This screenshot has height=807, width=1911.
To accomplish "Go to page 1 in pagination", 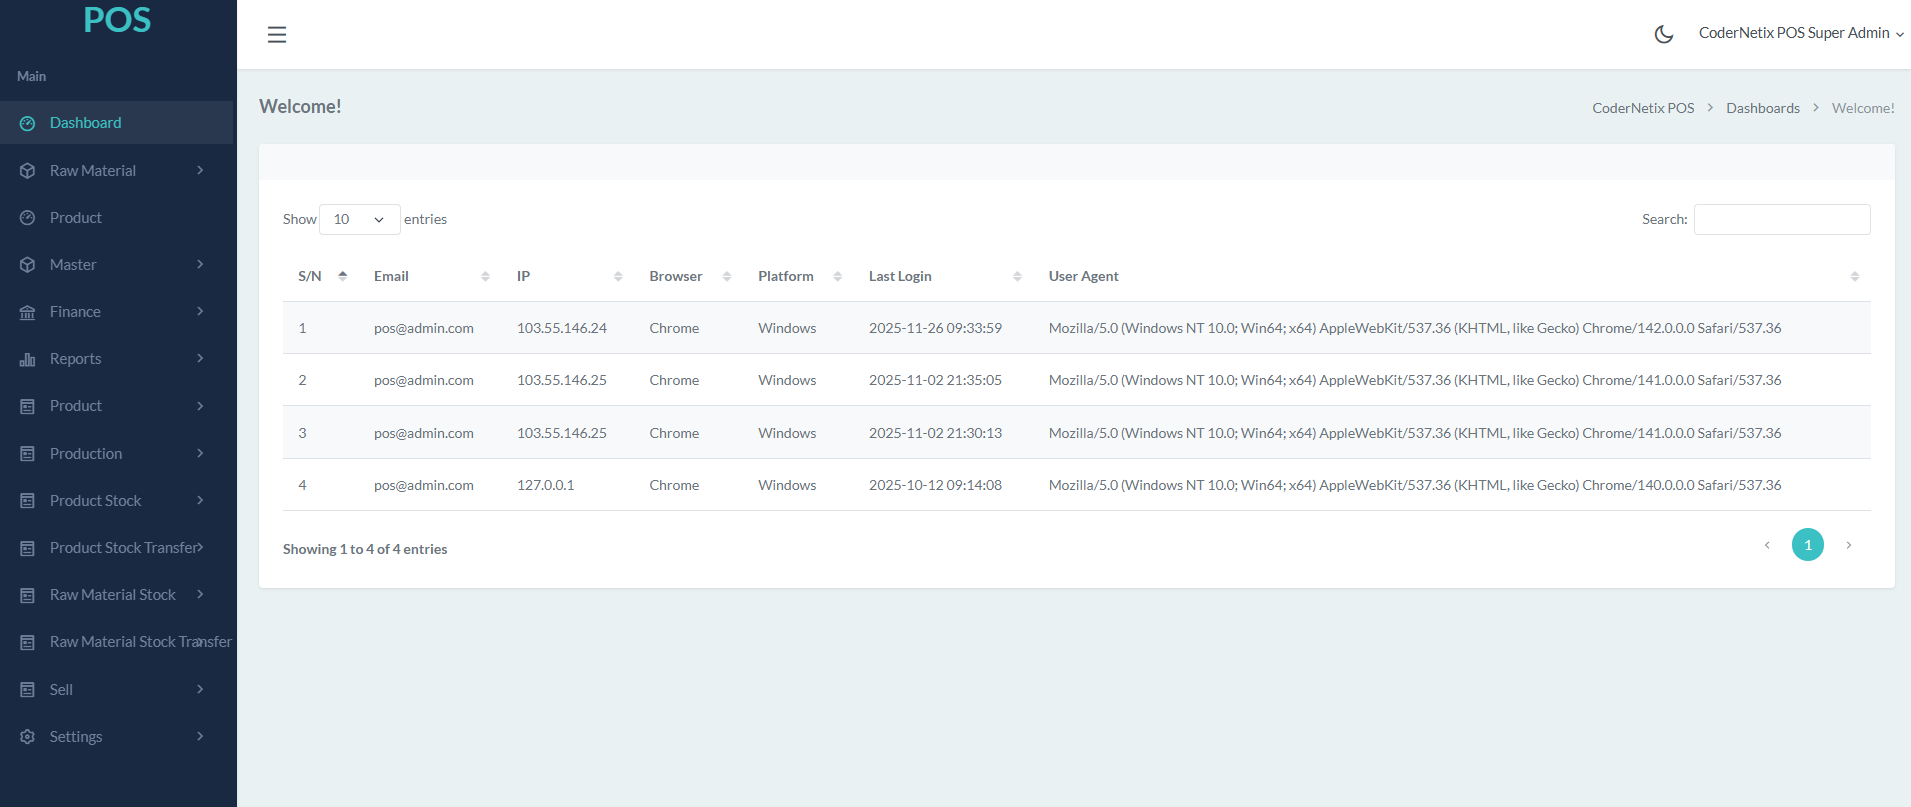I will click(1807, 545).
